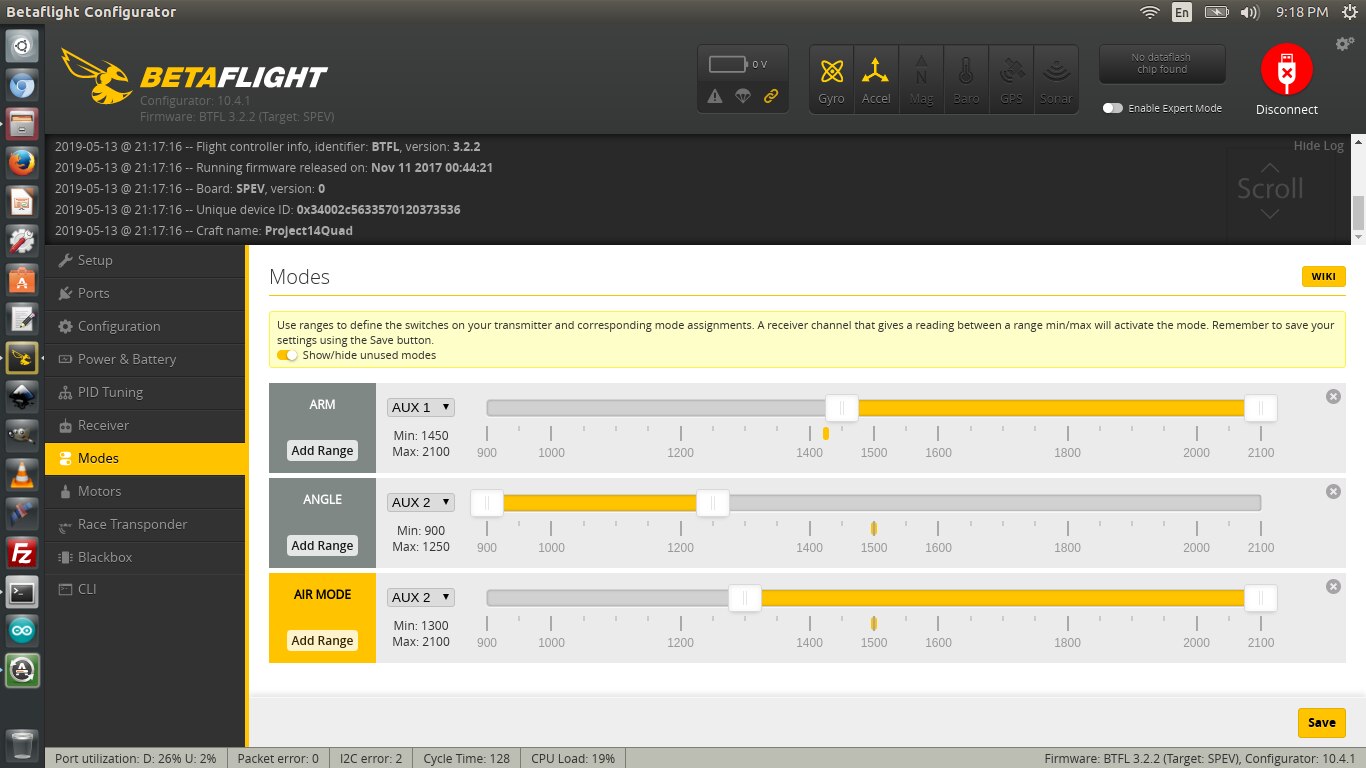Screen dimensions: 1366x768
Task: Click Hide Log link
Action: click(x=1318, y=145)
